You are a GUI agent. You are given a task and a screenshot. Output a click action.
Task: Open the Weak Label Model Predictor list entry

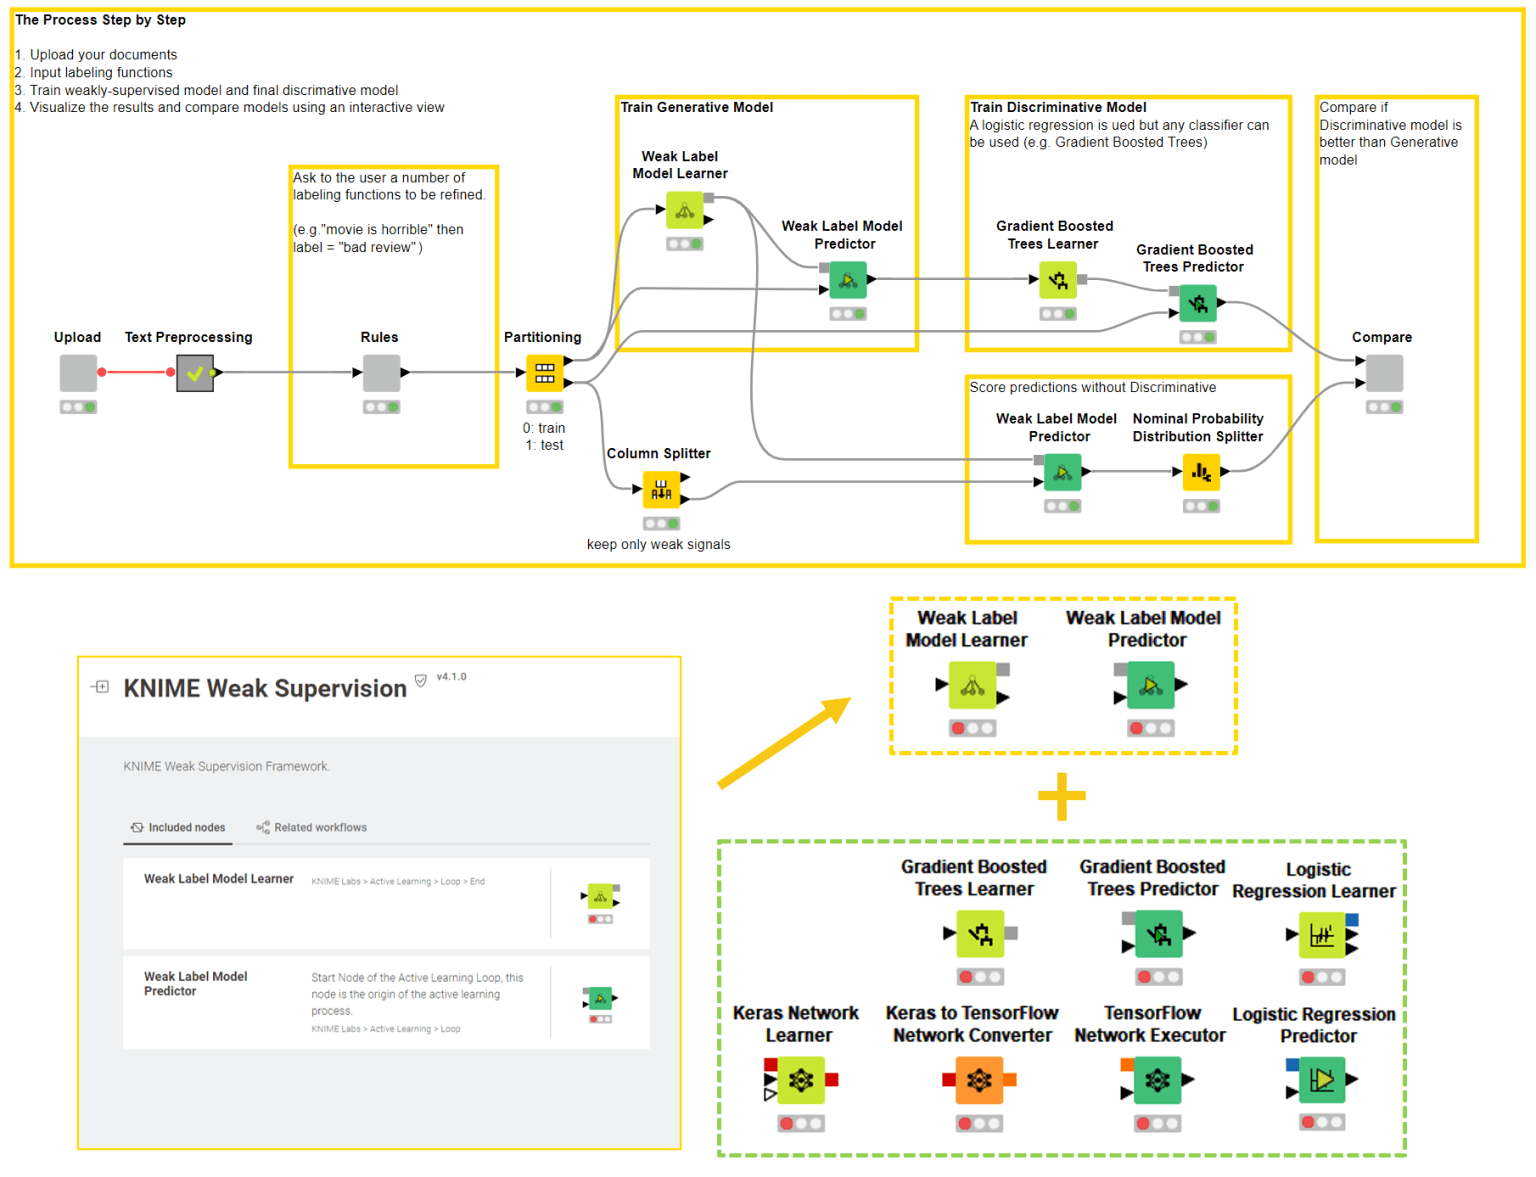[x=386, y=1003]
